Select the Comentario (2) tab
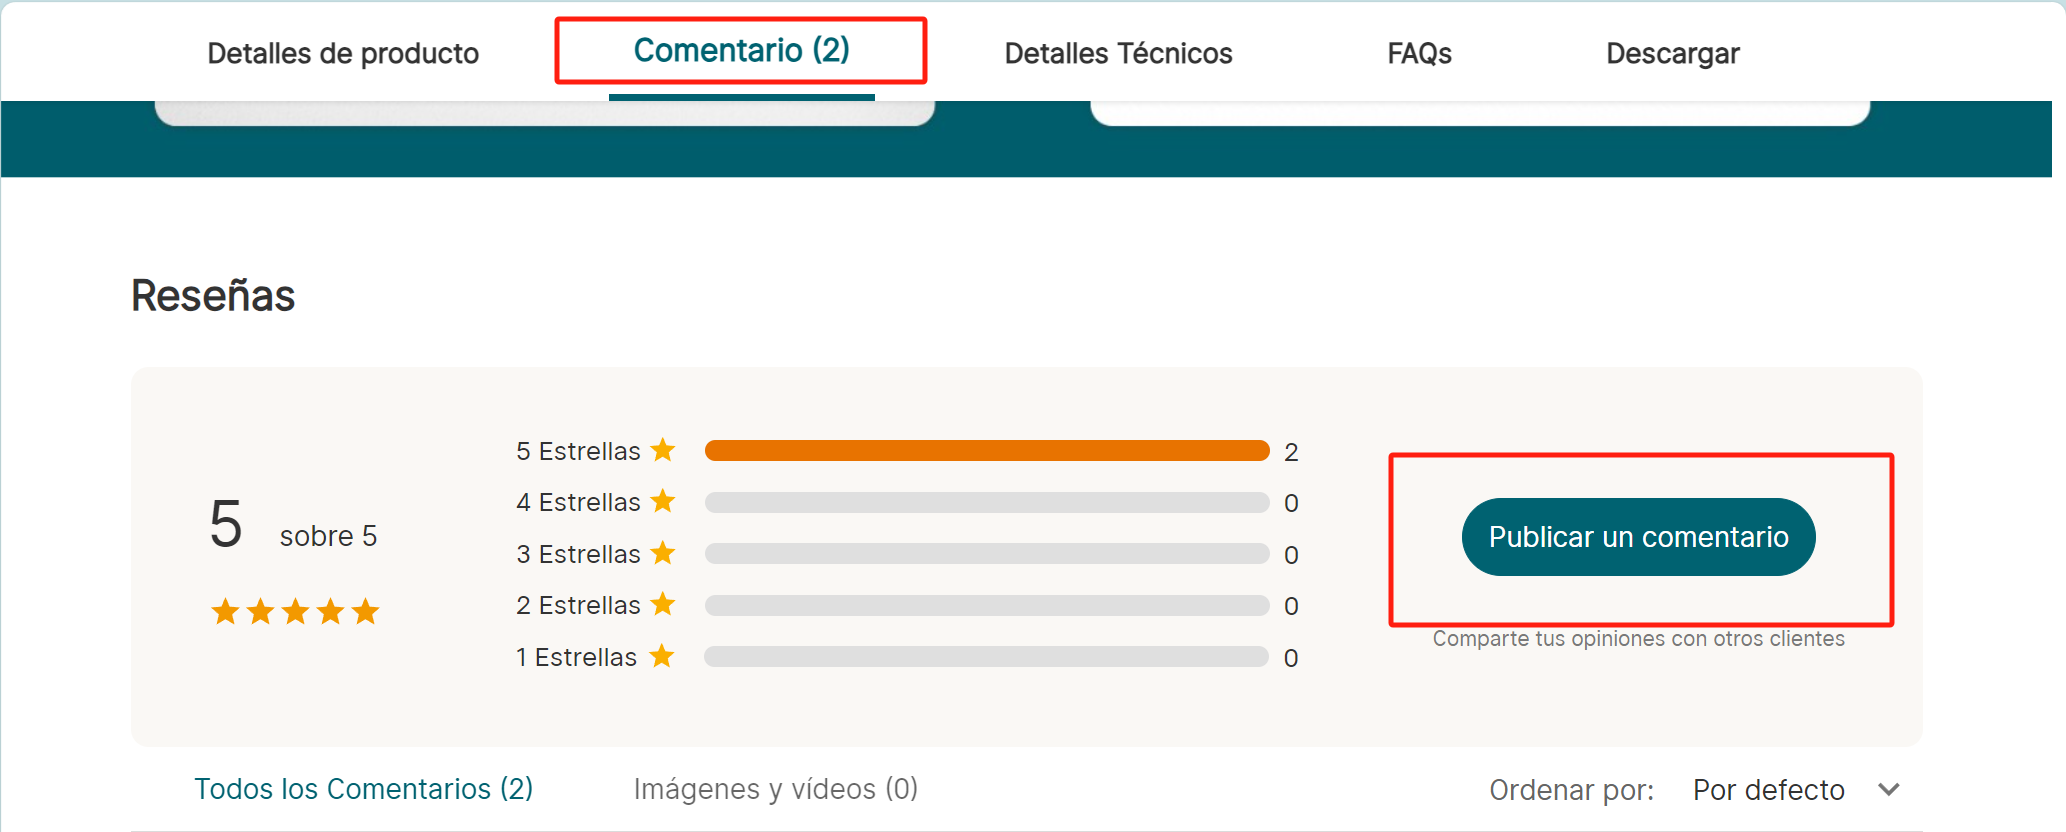 [741, 50]
